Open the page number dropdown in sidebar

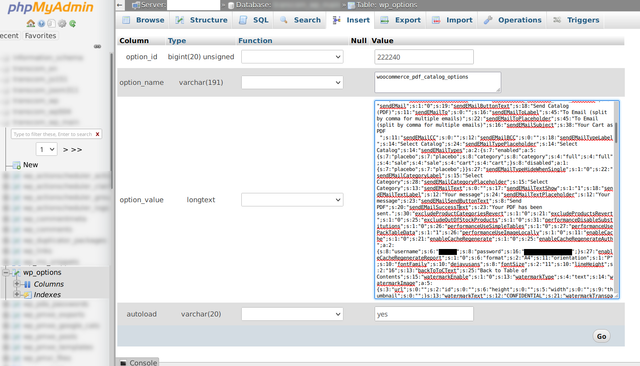[x=47, y=150]
